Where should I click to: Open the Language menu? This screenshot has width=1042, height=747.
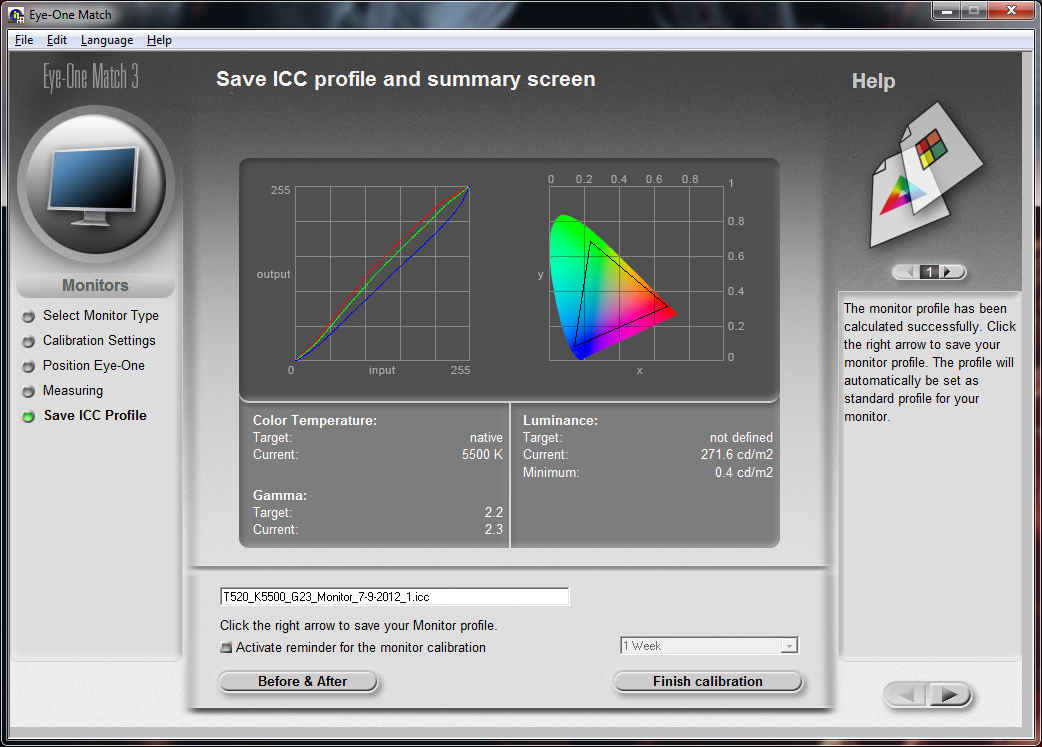coord(106,40)
